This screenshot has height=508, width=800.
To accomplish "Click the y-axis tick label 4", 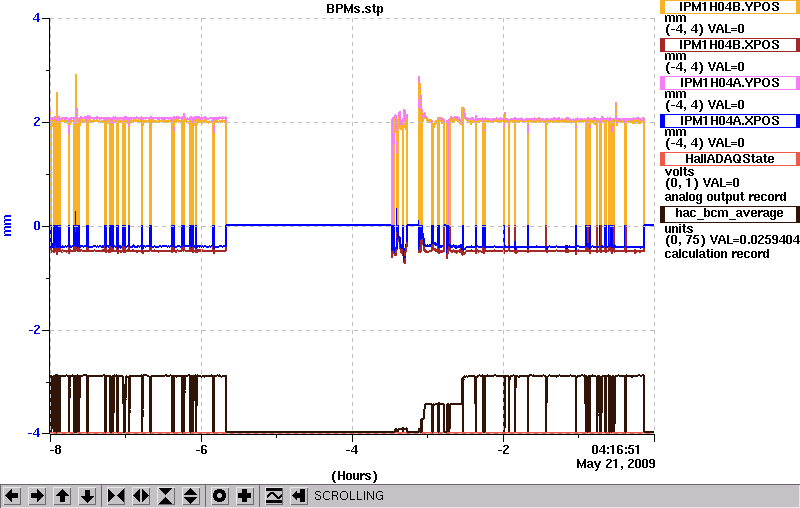I will [36, 18].
